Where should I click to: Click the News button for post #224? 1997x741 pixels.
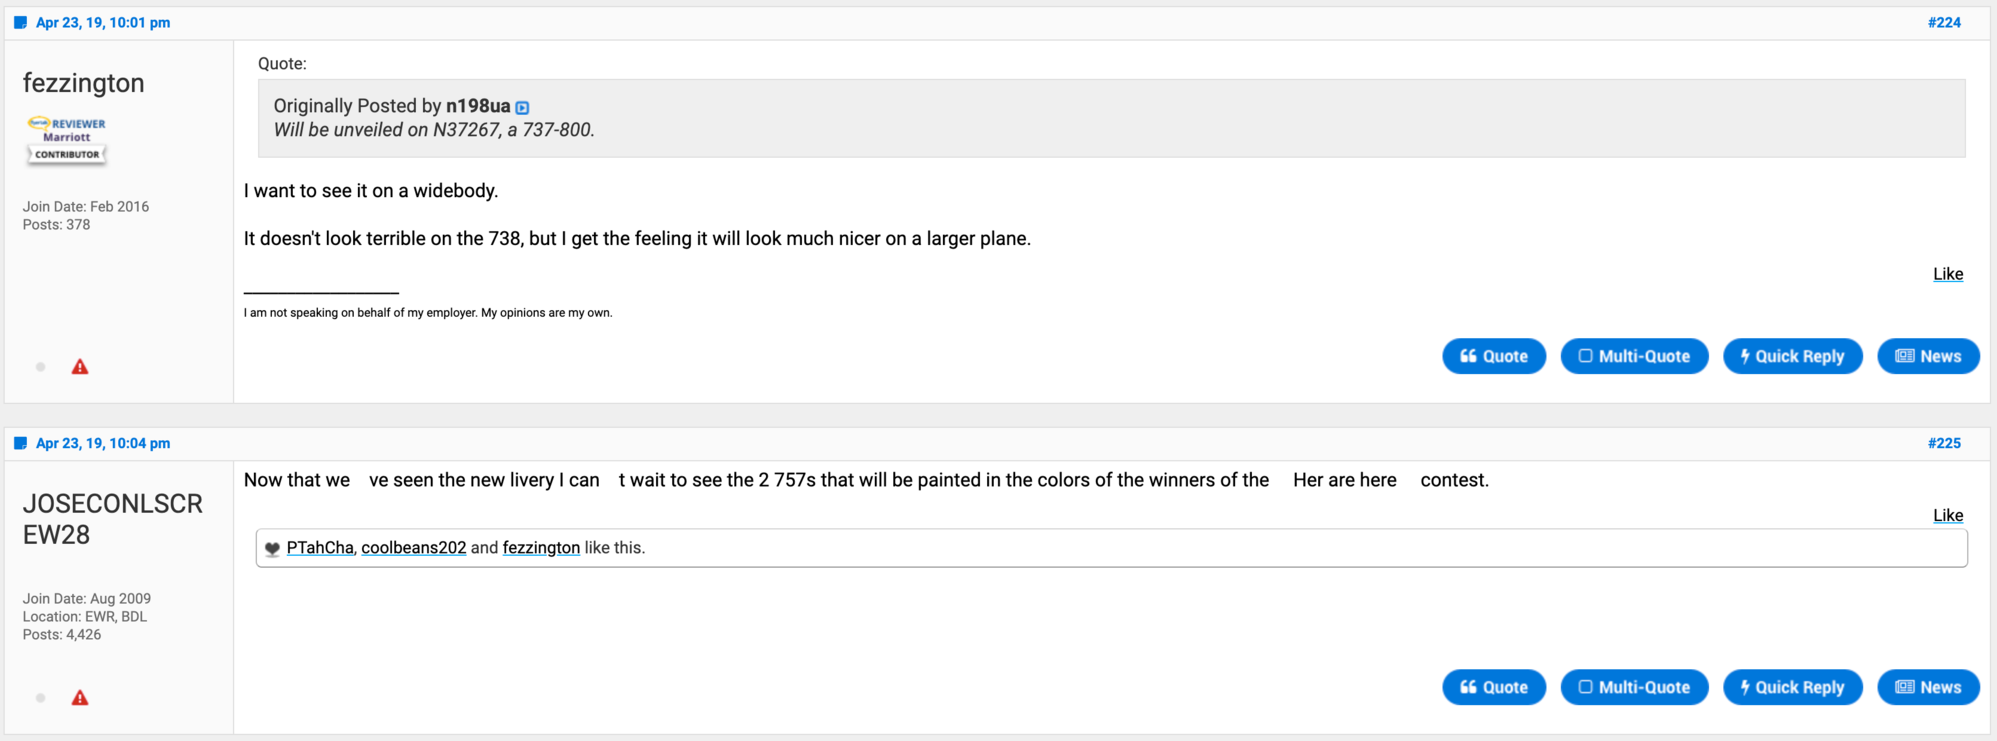(x=1928, y=356)
